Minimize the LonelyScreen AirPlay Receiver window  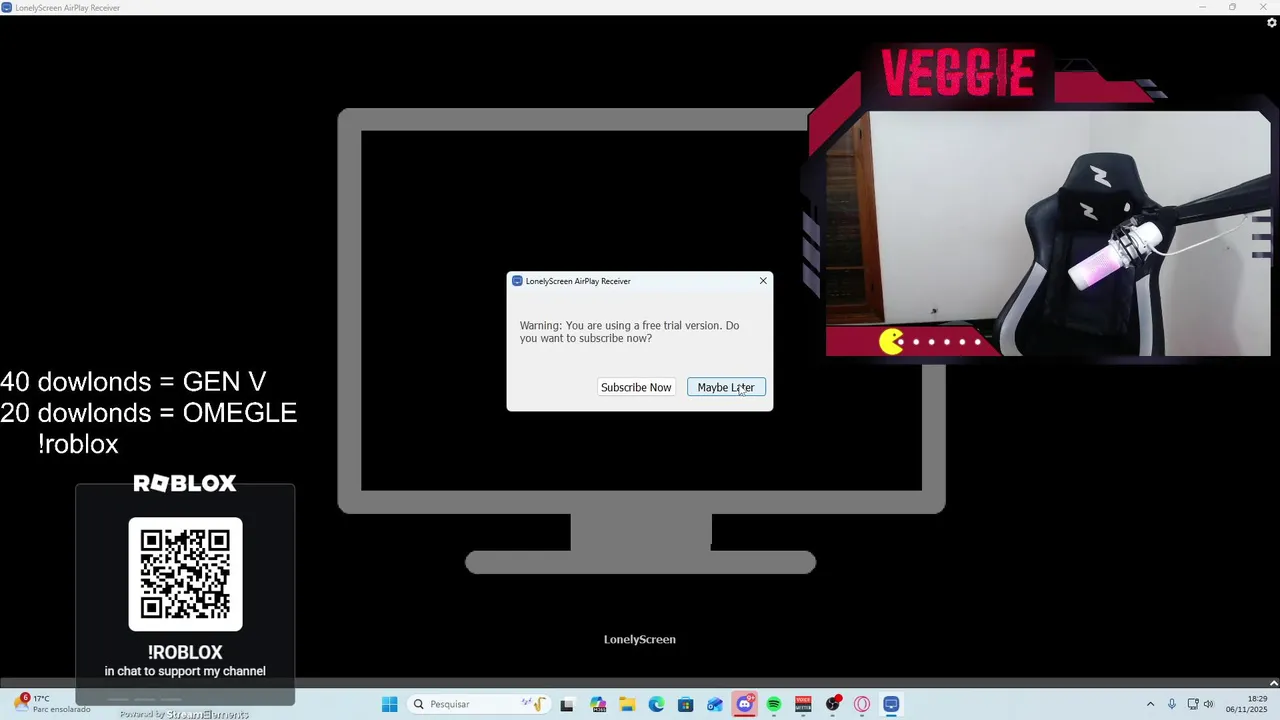(1203, 7)
